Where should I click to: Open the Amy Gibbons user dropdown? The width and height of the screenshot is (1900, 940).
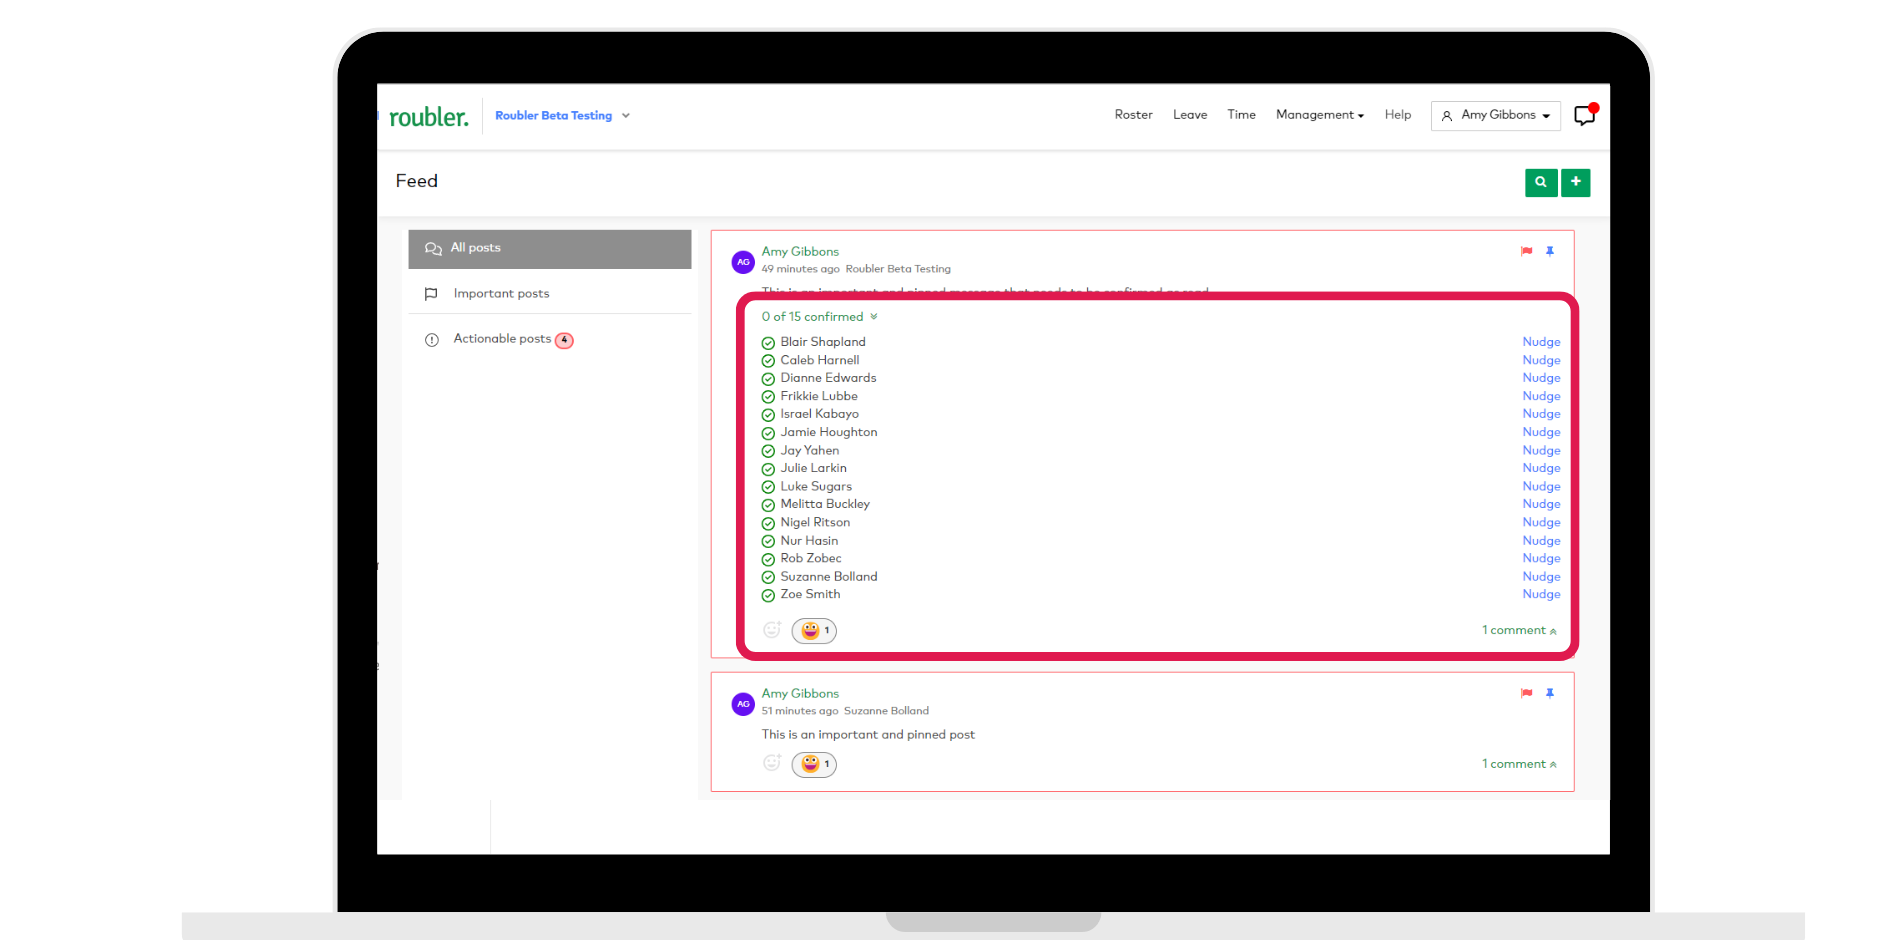(x=1496, y=116)
